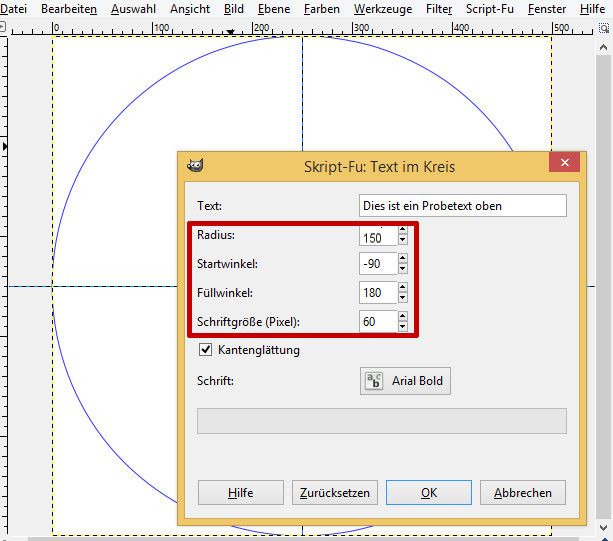The height and width of the screenshot is (541, 613).
Task: Open the Fenster menu
Action: click(x=547, y=9)
